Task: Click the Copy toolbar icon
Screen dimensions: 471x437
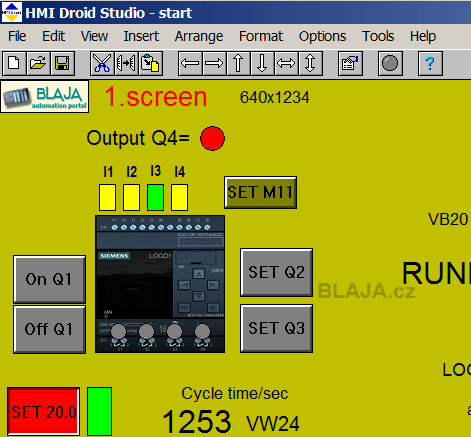Action: point(126,63)
